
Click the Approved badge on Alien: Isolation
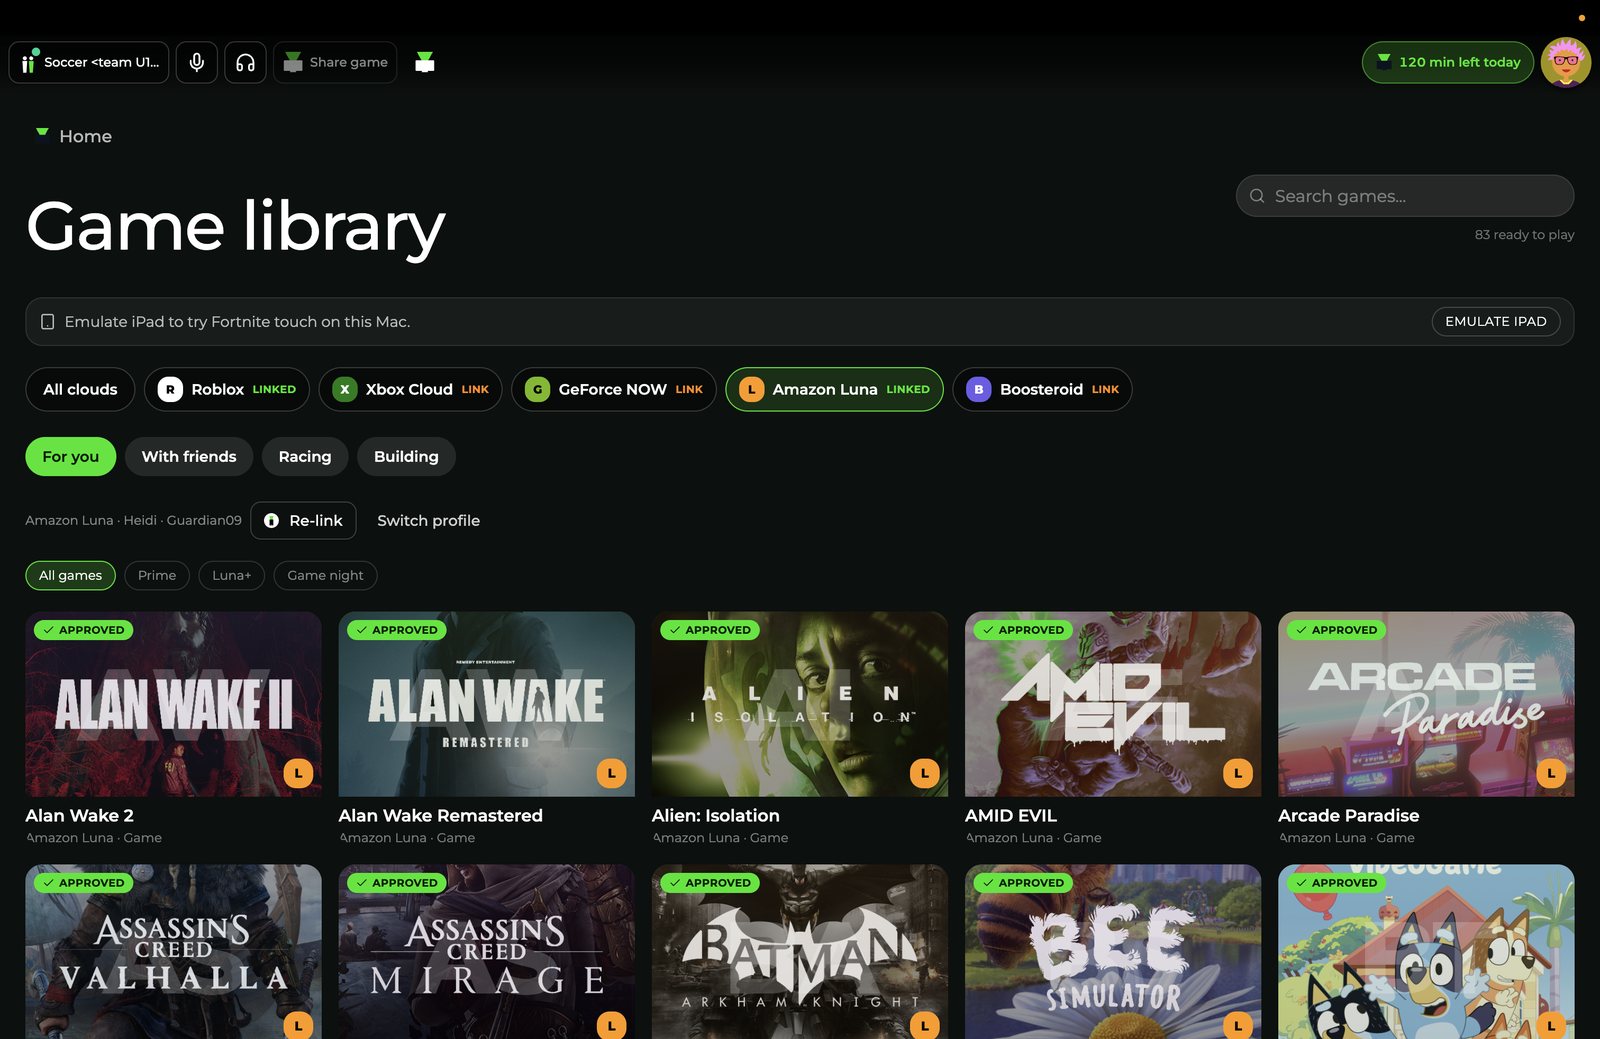click(710, 630)
